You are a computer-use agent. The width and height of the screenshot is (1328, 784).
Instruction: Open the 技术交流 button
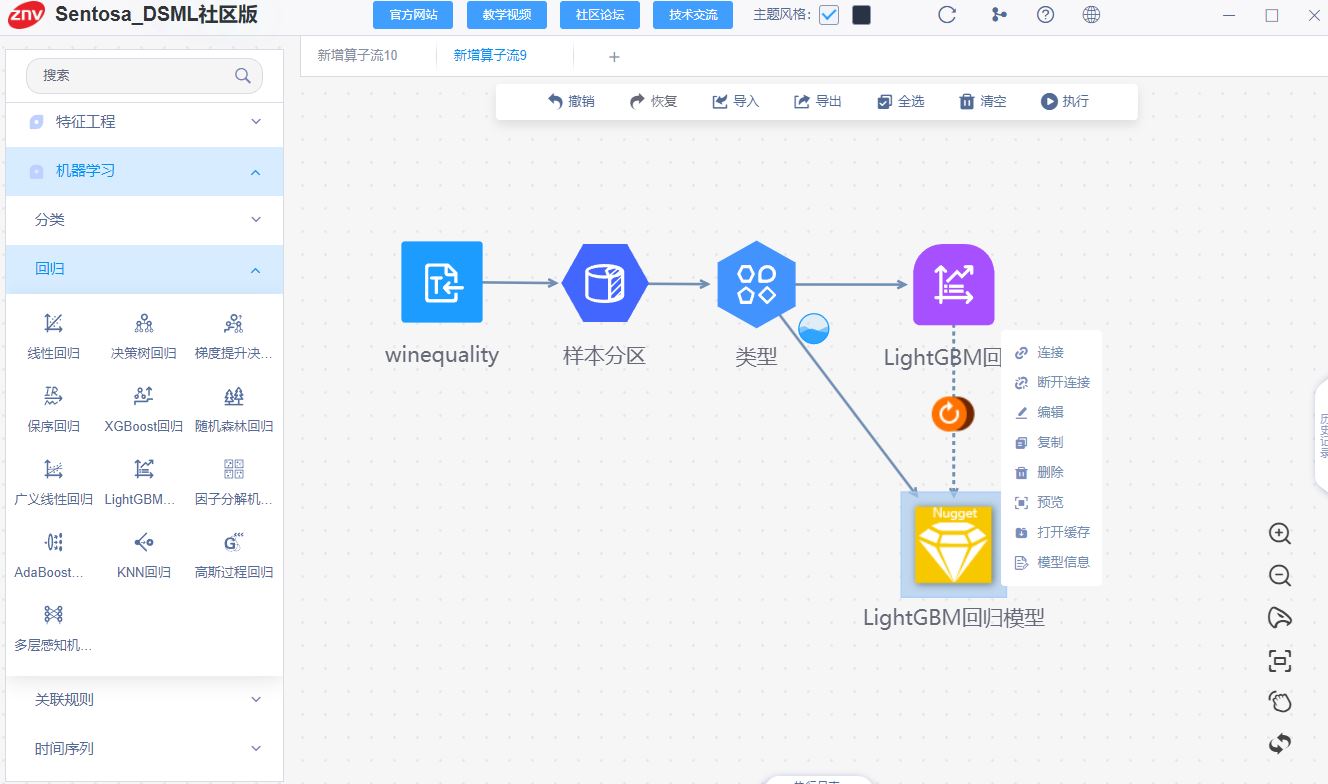pos(693,15)
